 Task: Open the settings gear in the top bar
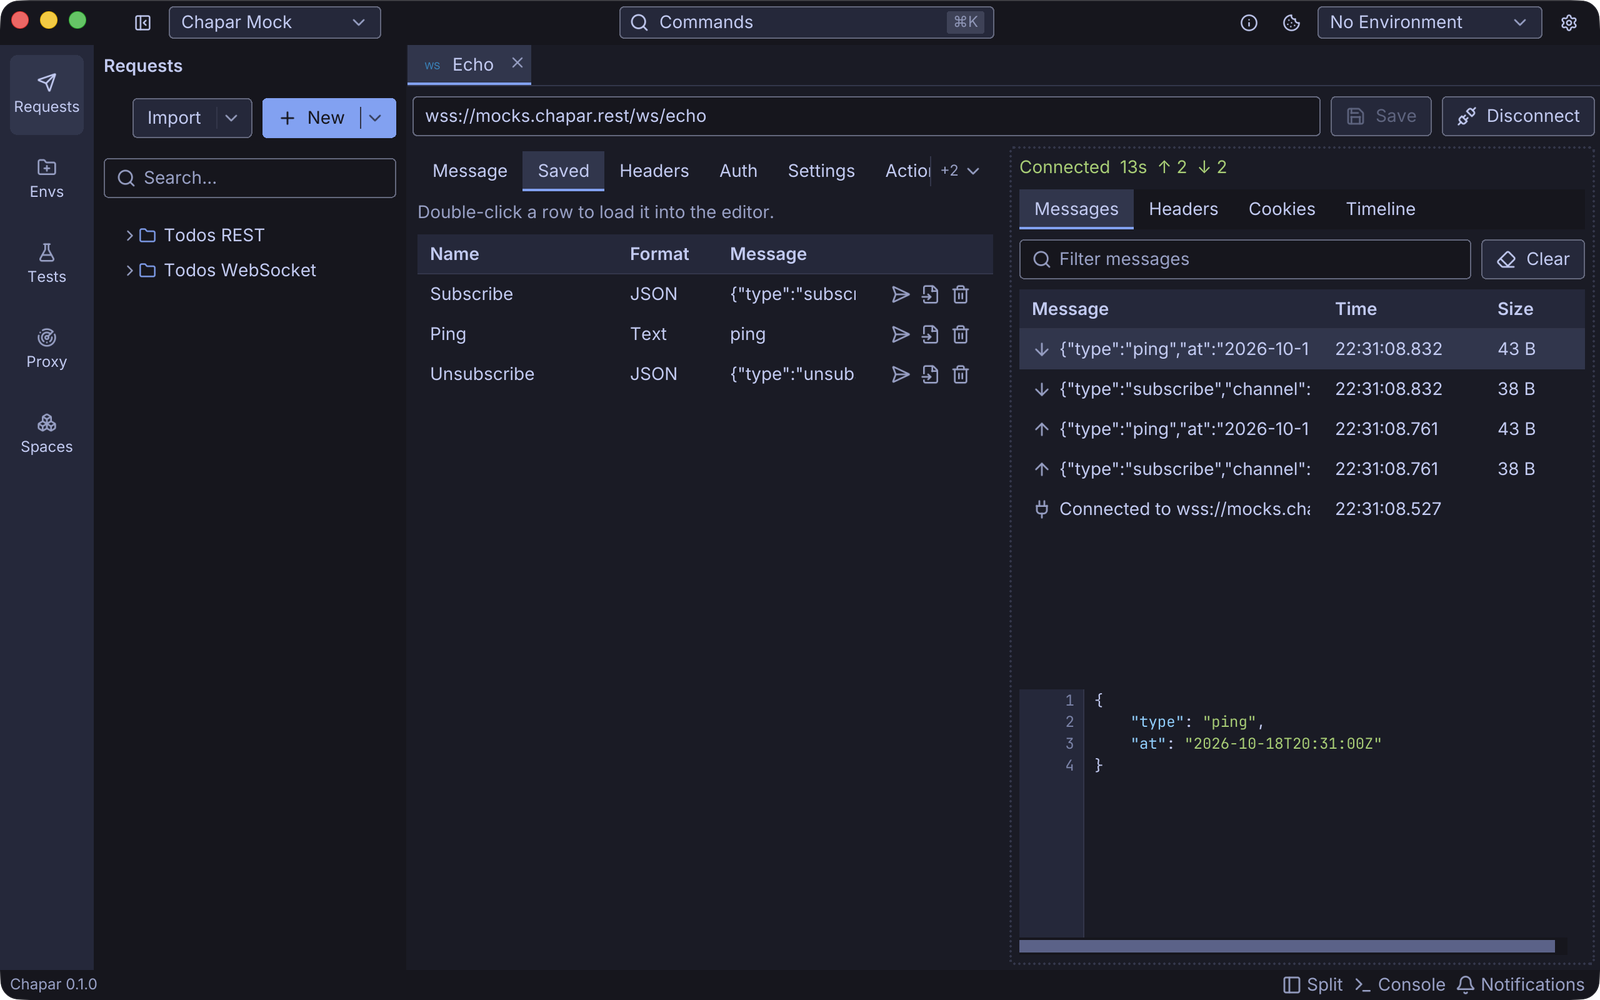pos(1569,22)
